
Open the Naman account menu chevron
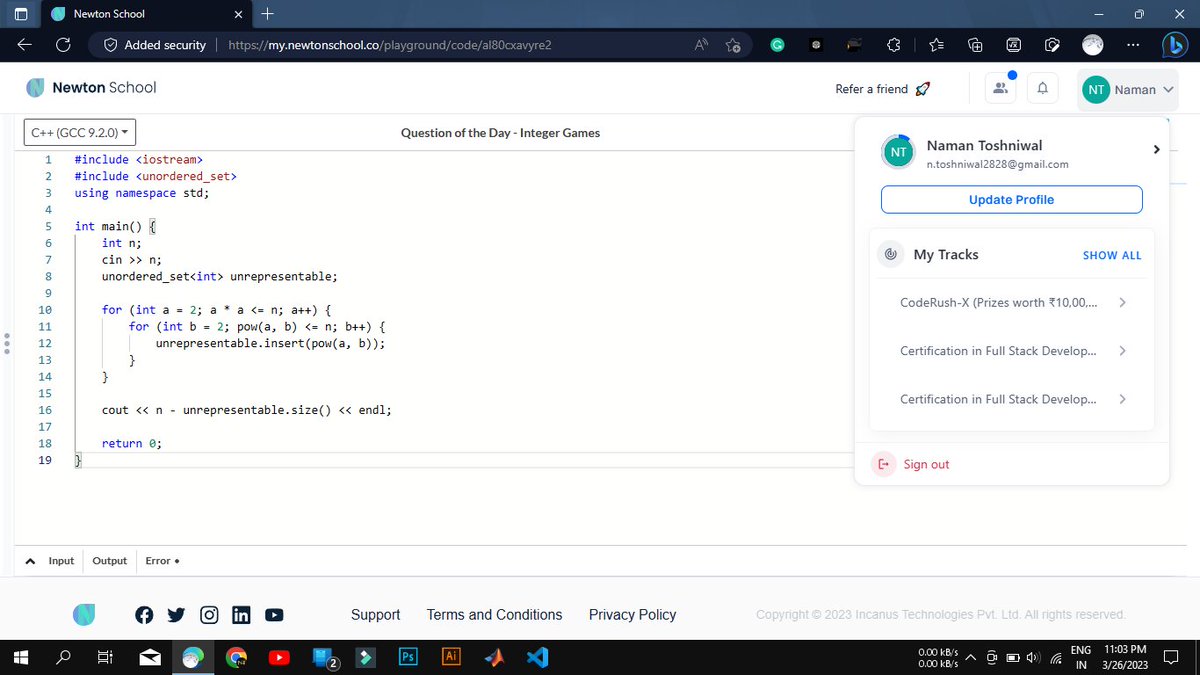click(1166, 90)
